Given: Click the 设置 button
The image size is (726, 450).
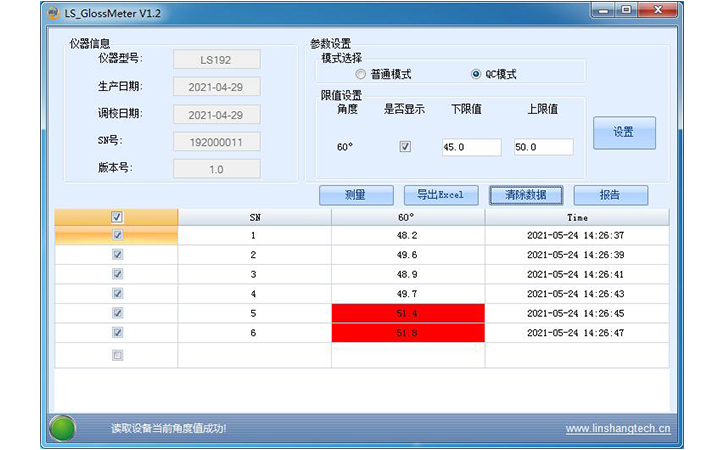Looking at the screenshot, I should tap(624, 132).
